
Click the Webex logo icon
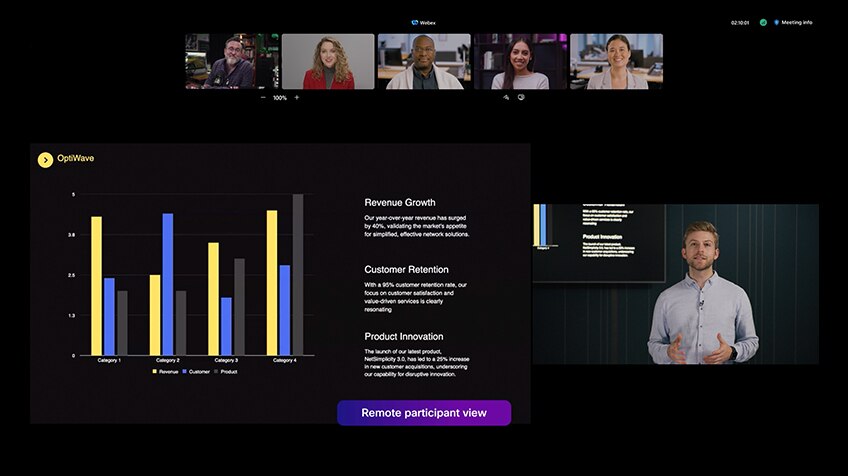pos(414,22)
